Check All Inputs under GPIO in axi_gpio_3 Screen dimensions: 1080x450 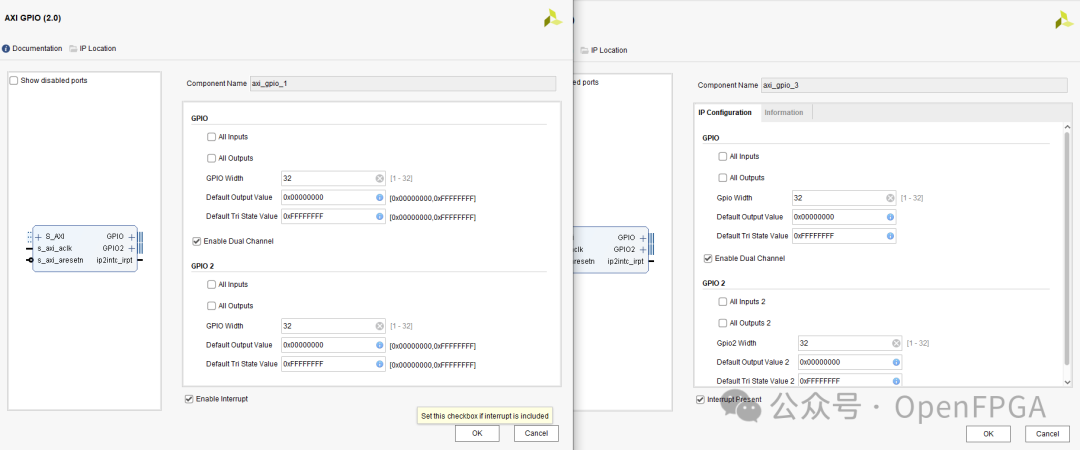coord(723,156)
